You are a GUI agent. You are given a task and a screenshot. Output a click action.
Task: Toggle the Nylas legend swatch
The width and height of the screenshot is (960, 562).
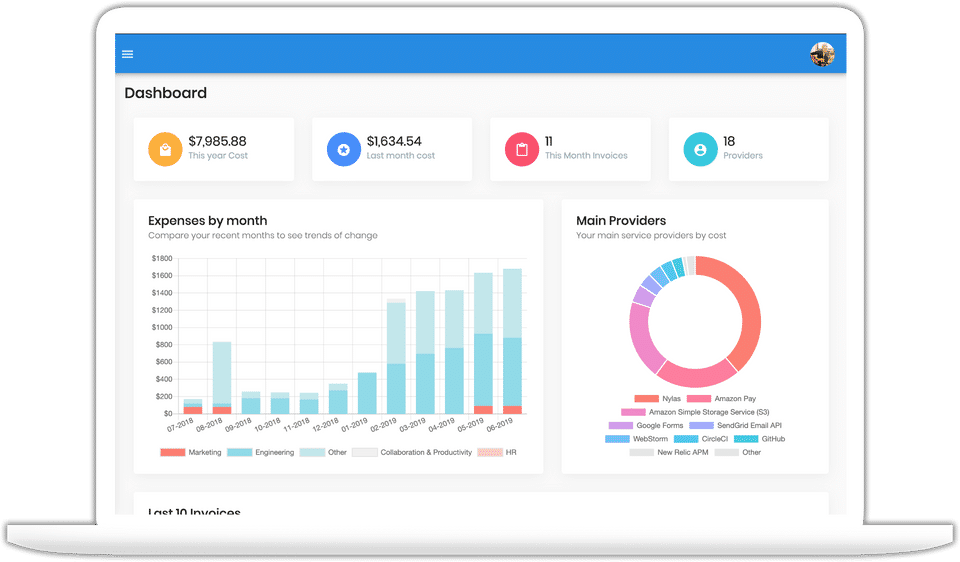[x=647, y=399]
